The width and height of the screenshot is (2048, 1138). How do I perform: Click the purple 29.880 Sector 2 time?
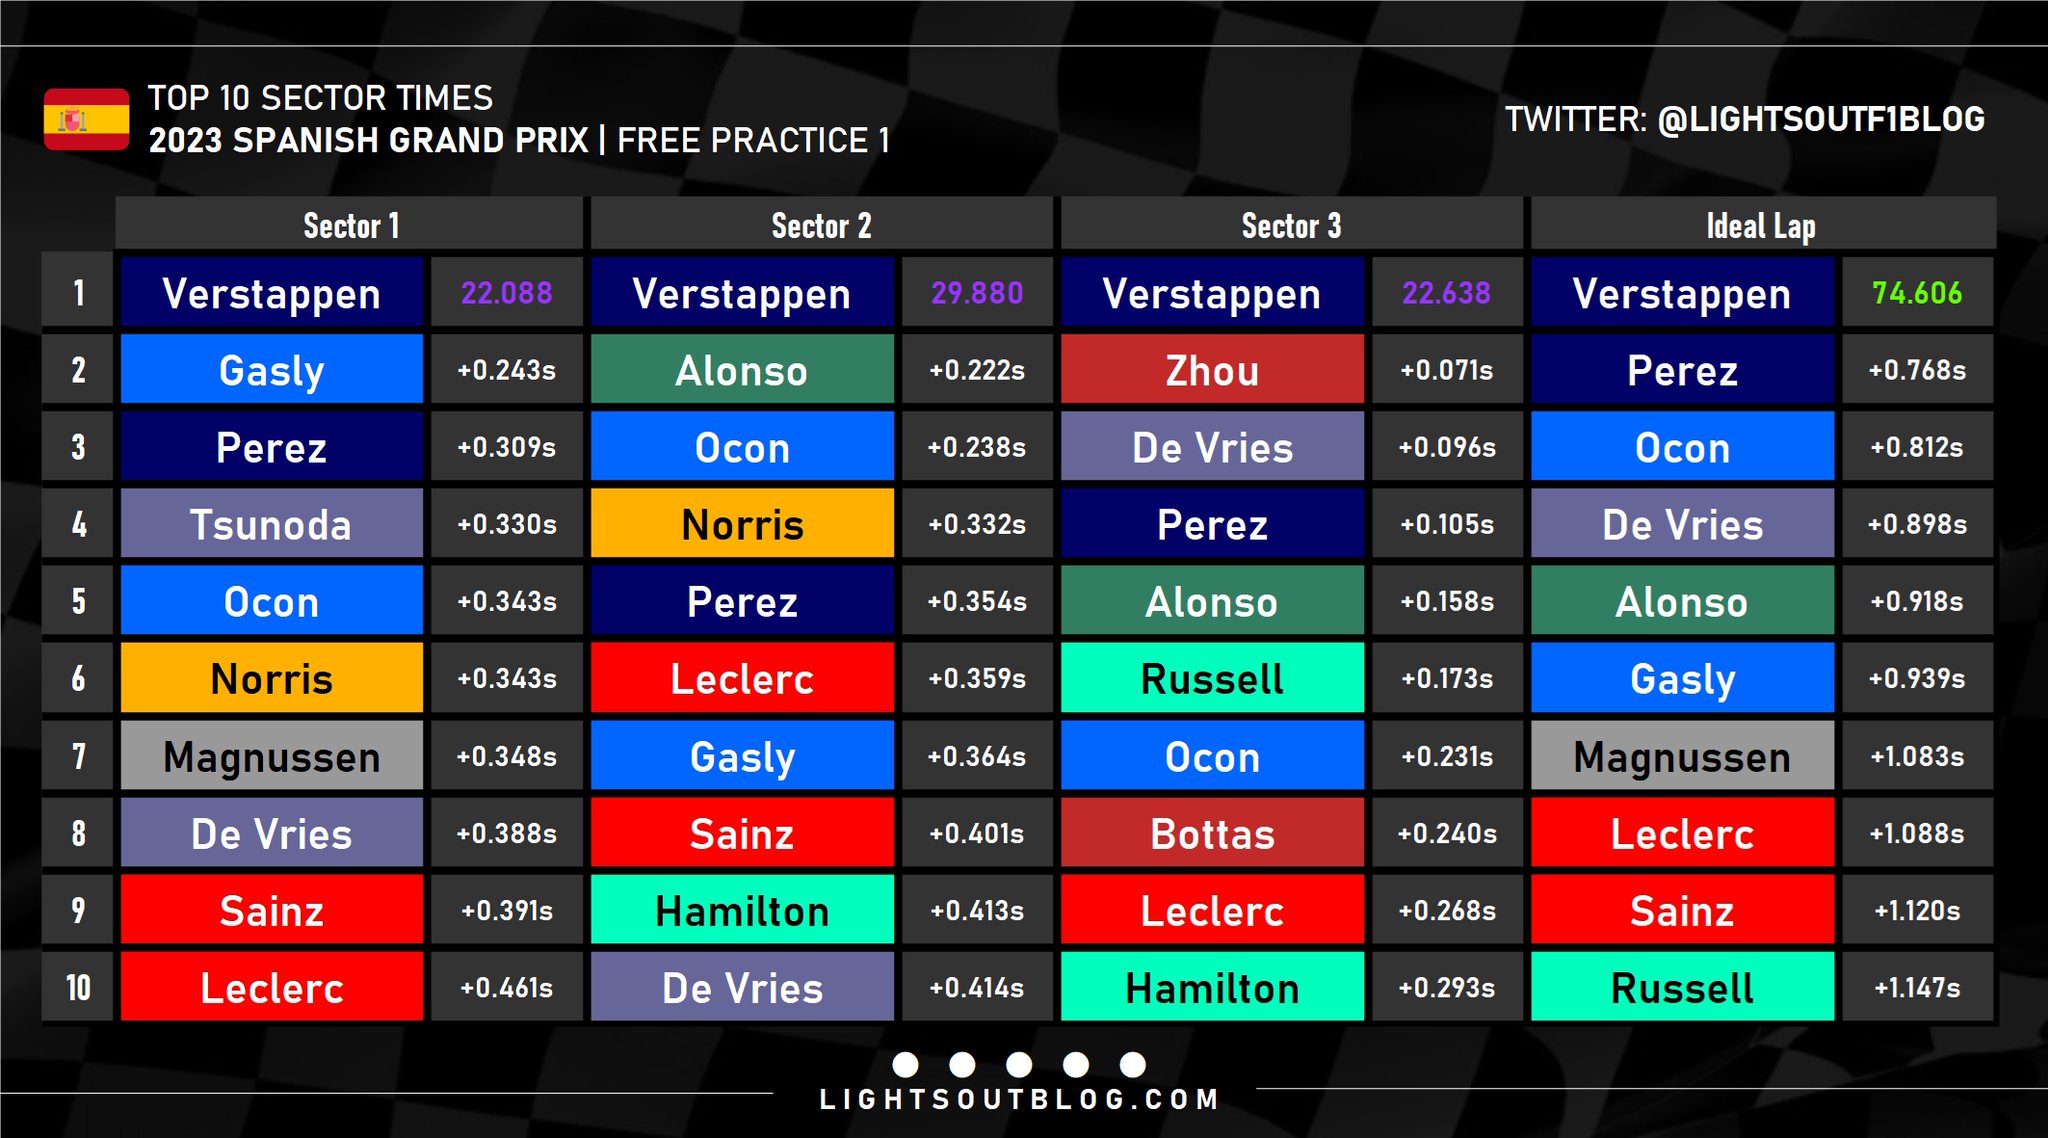tap(976, 293)
